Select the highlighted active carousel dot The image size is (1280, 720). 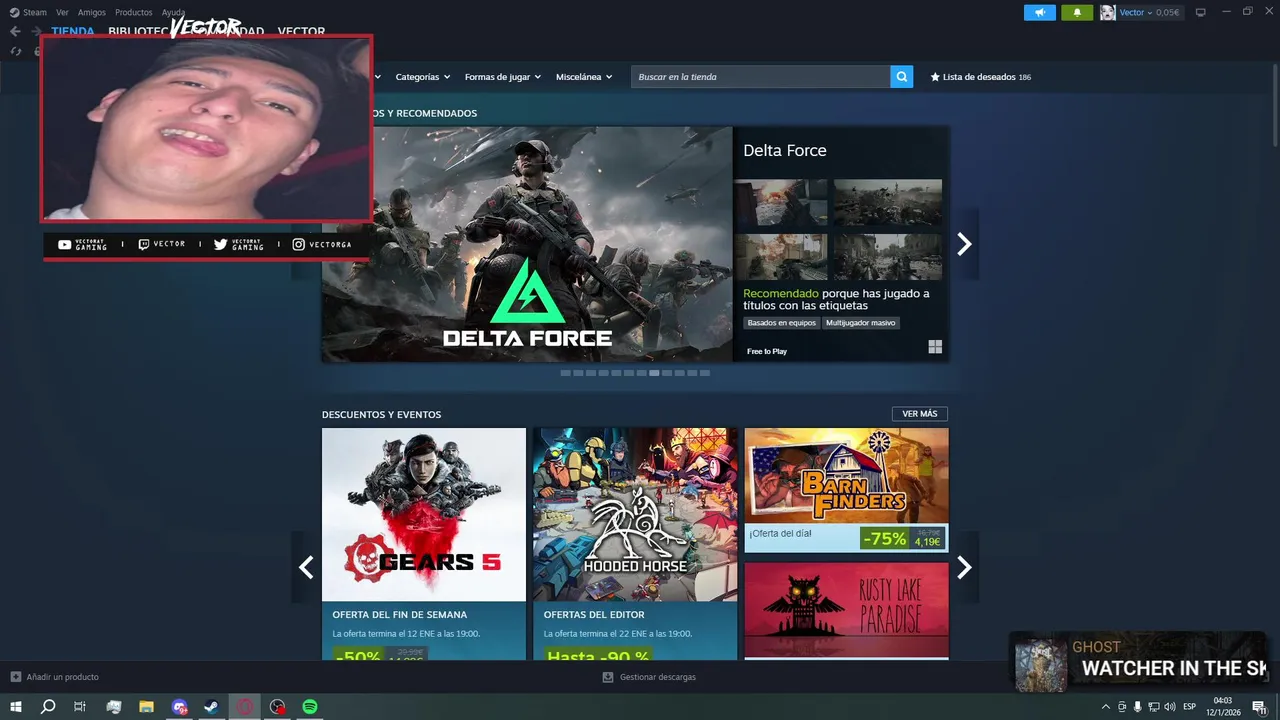tap(654, 373)
